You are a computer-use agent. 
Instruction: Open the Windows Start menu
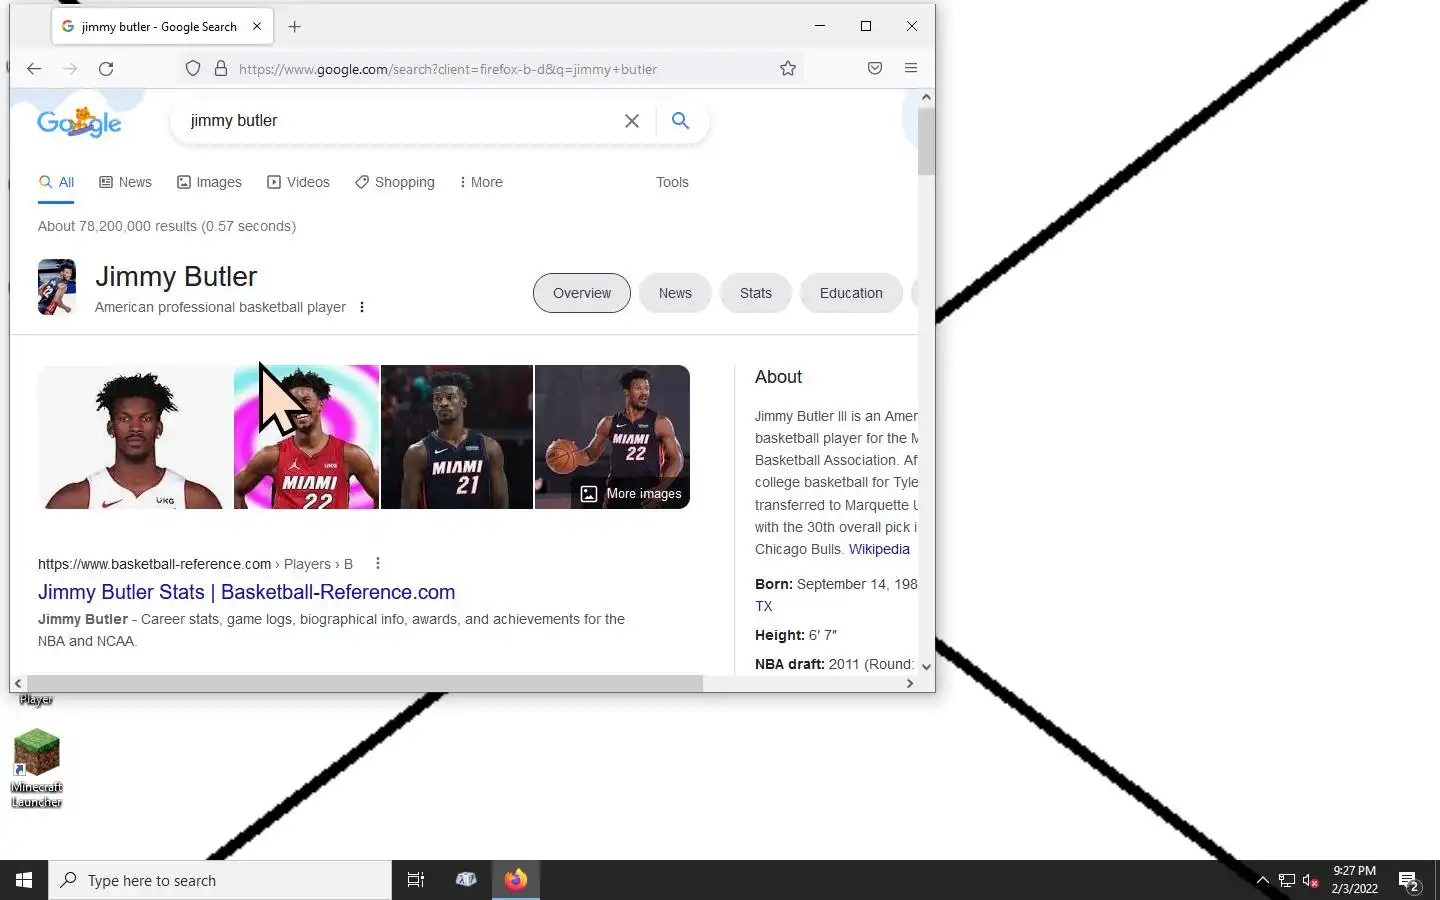(24, 880)
